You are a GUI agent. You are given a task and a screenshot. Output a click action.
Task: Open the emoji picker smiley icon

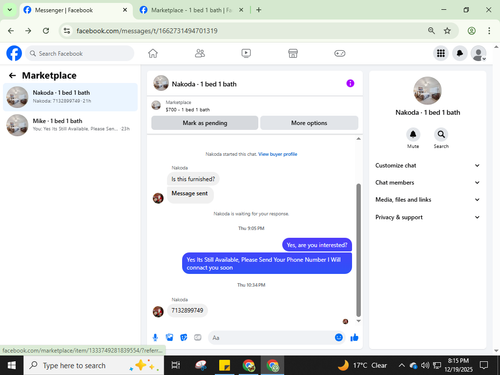point(339,337)
